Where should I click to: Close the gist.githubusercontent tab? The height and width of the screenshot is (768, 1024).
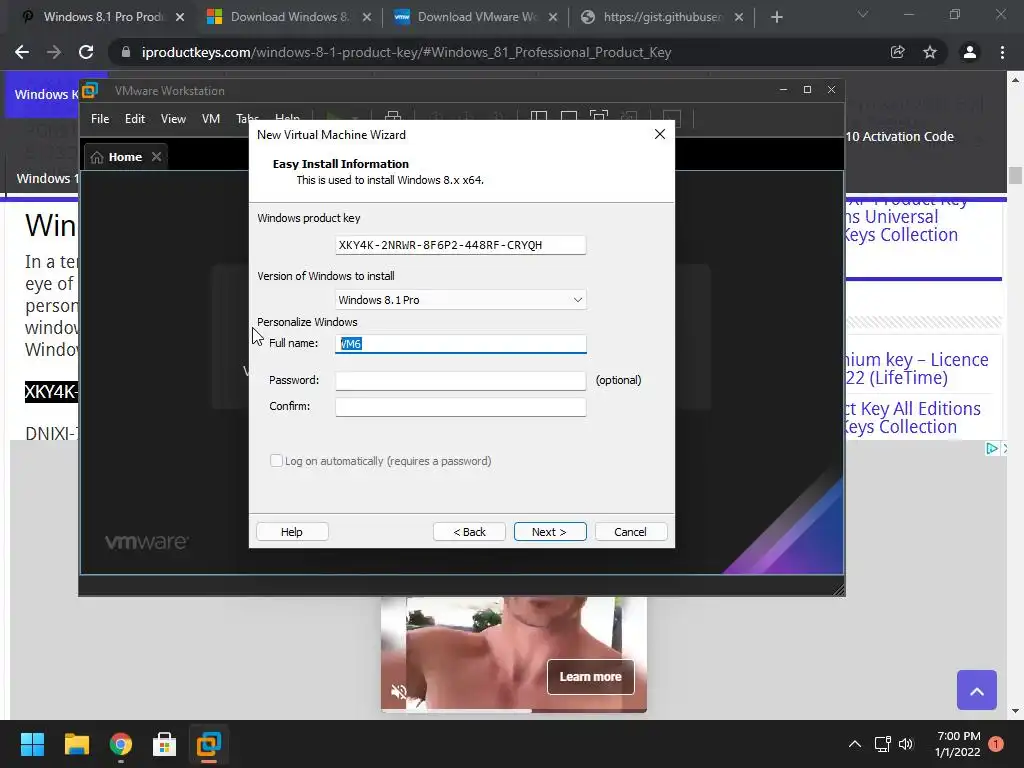tap(739, 17)
